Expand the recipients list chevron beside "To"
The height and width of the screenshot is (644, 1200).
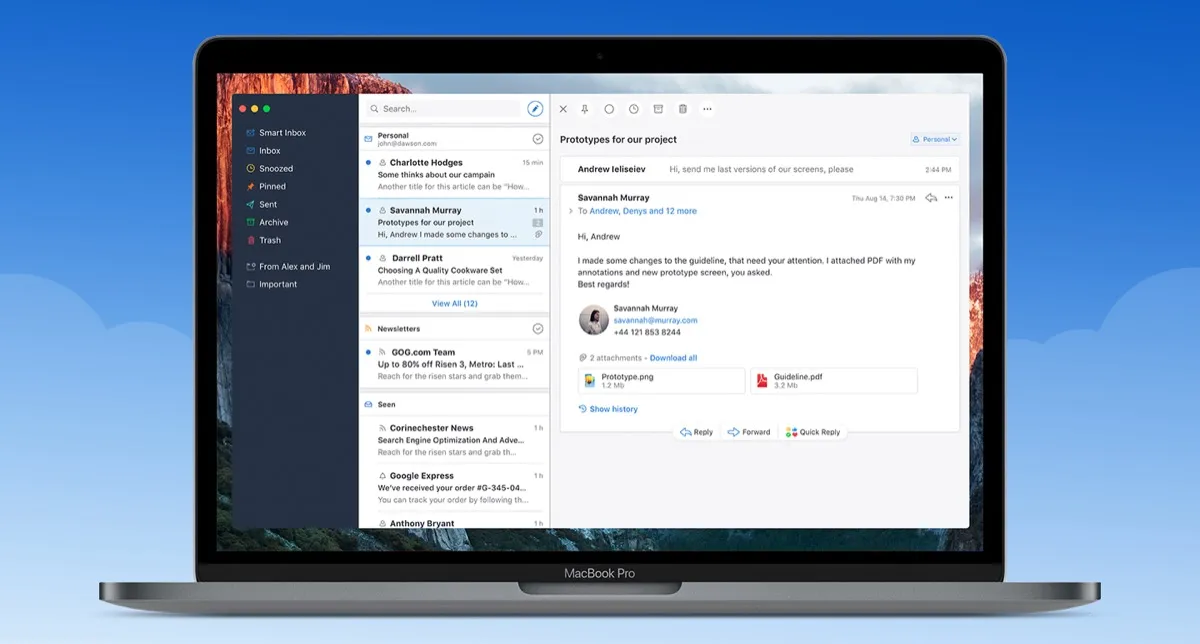tap(570, 211)
